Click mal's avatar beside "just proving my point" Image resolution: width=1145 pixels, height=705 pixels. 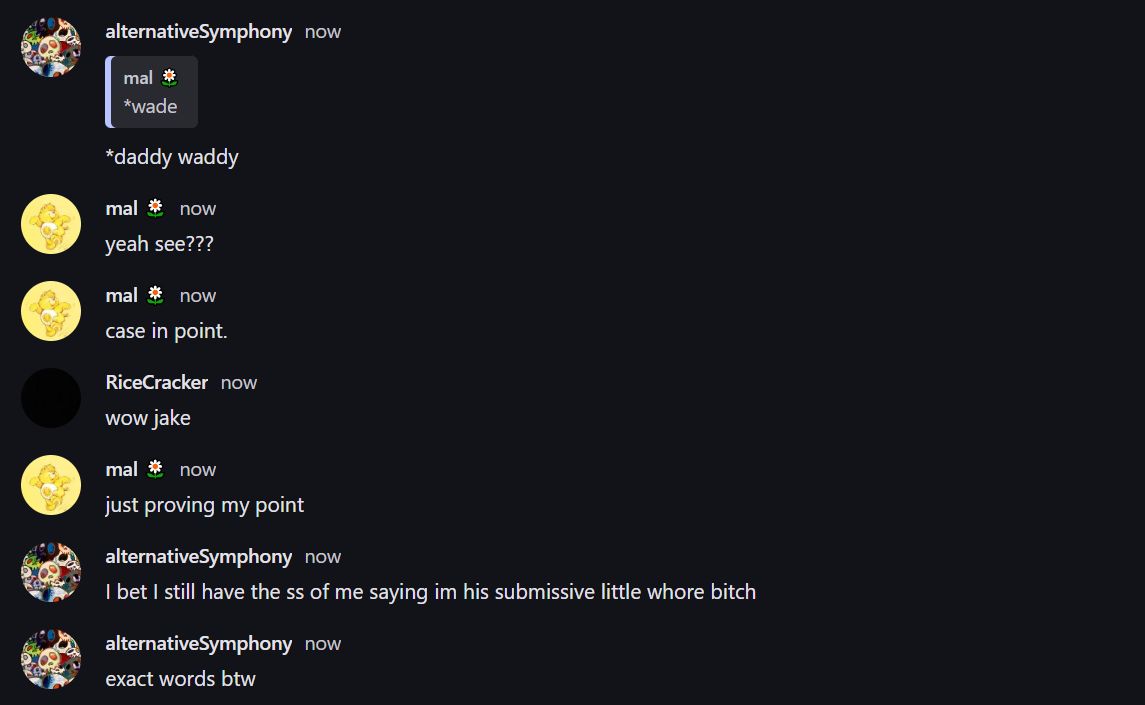pyautogui.click(x=51, y=485)
